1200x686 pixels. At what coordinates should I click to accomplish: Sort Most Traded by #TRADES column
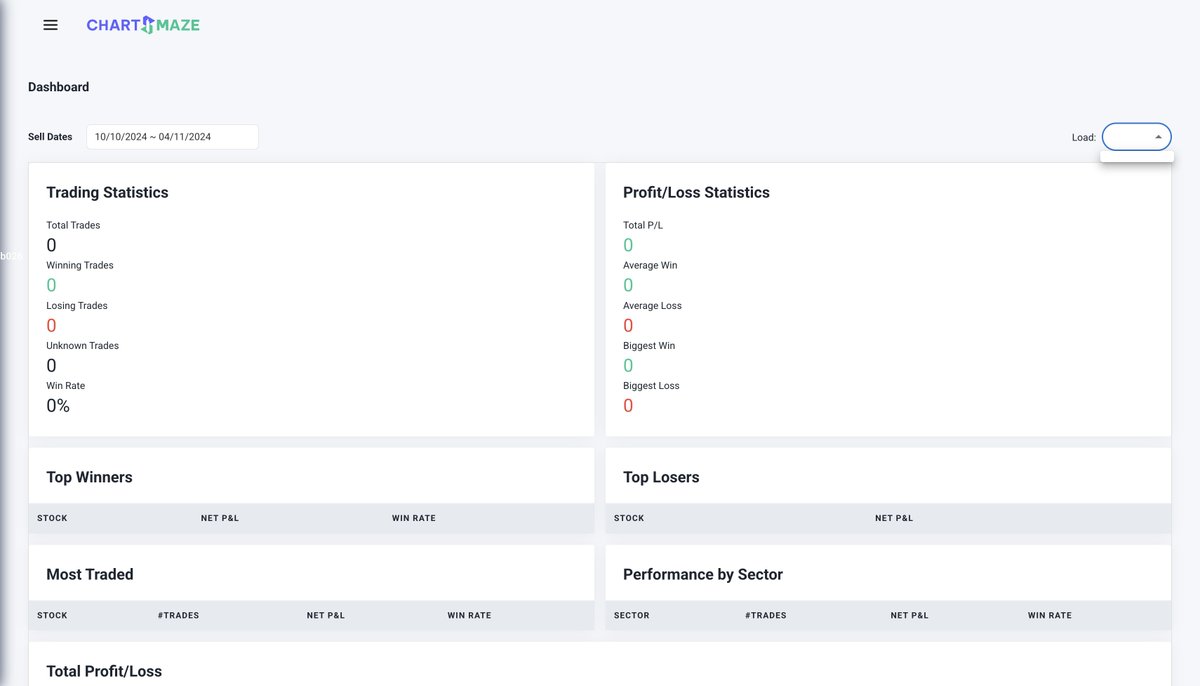click(x=178, y=615)
